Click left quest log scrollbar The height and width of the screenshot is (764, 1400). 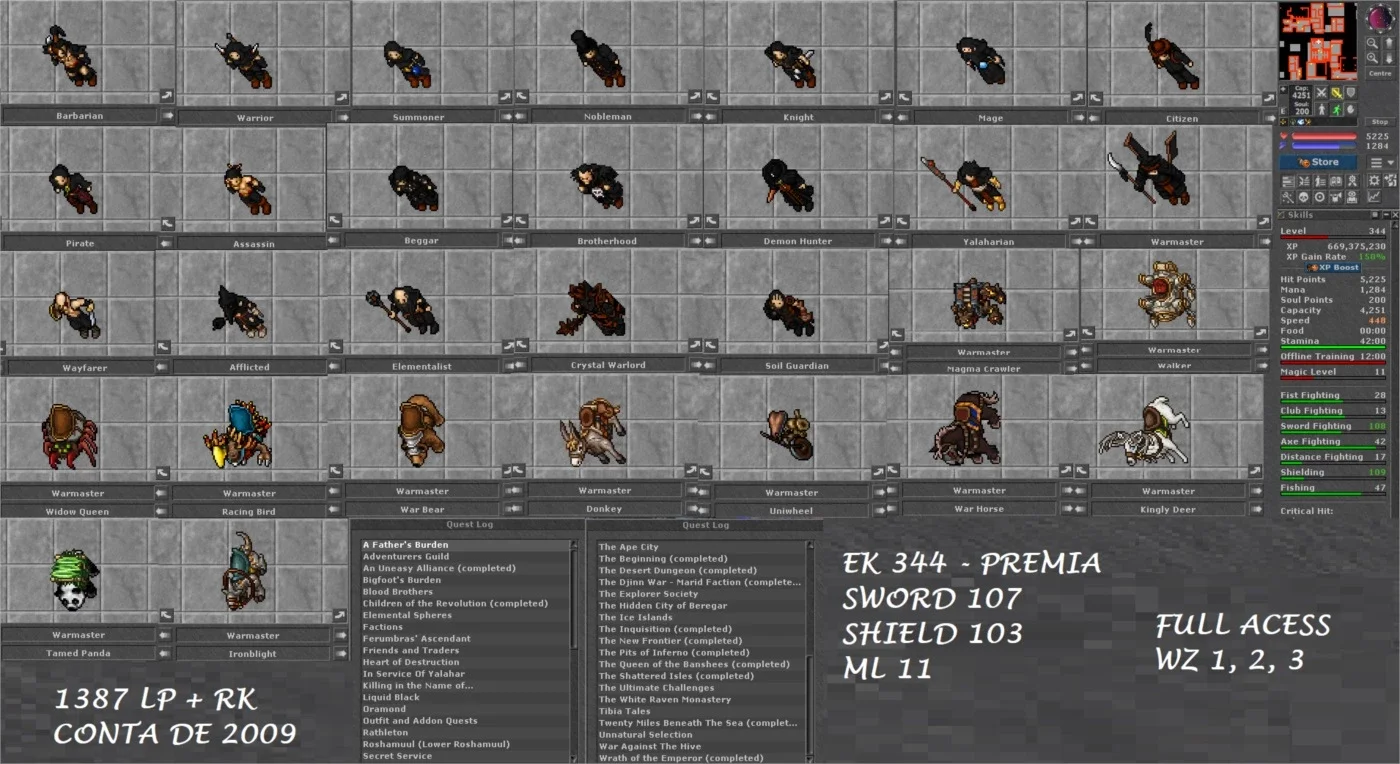pyautogui.click(x=574, y=651)
